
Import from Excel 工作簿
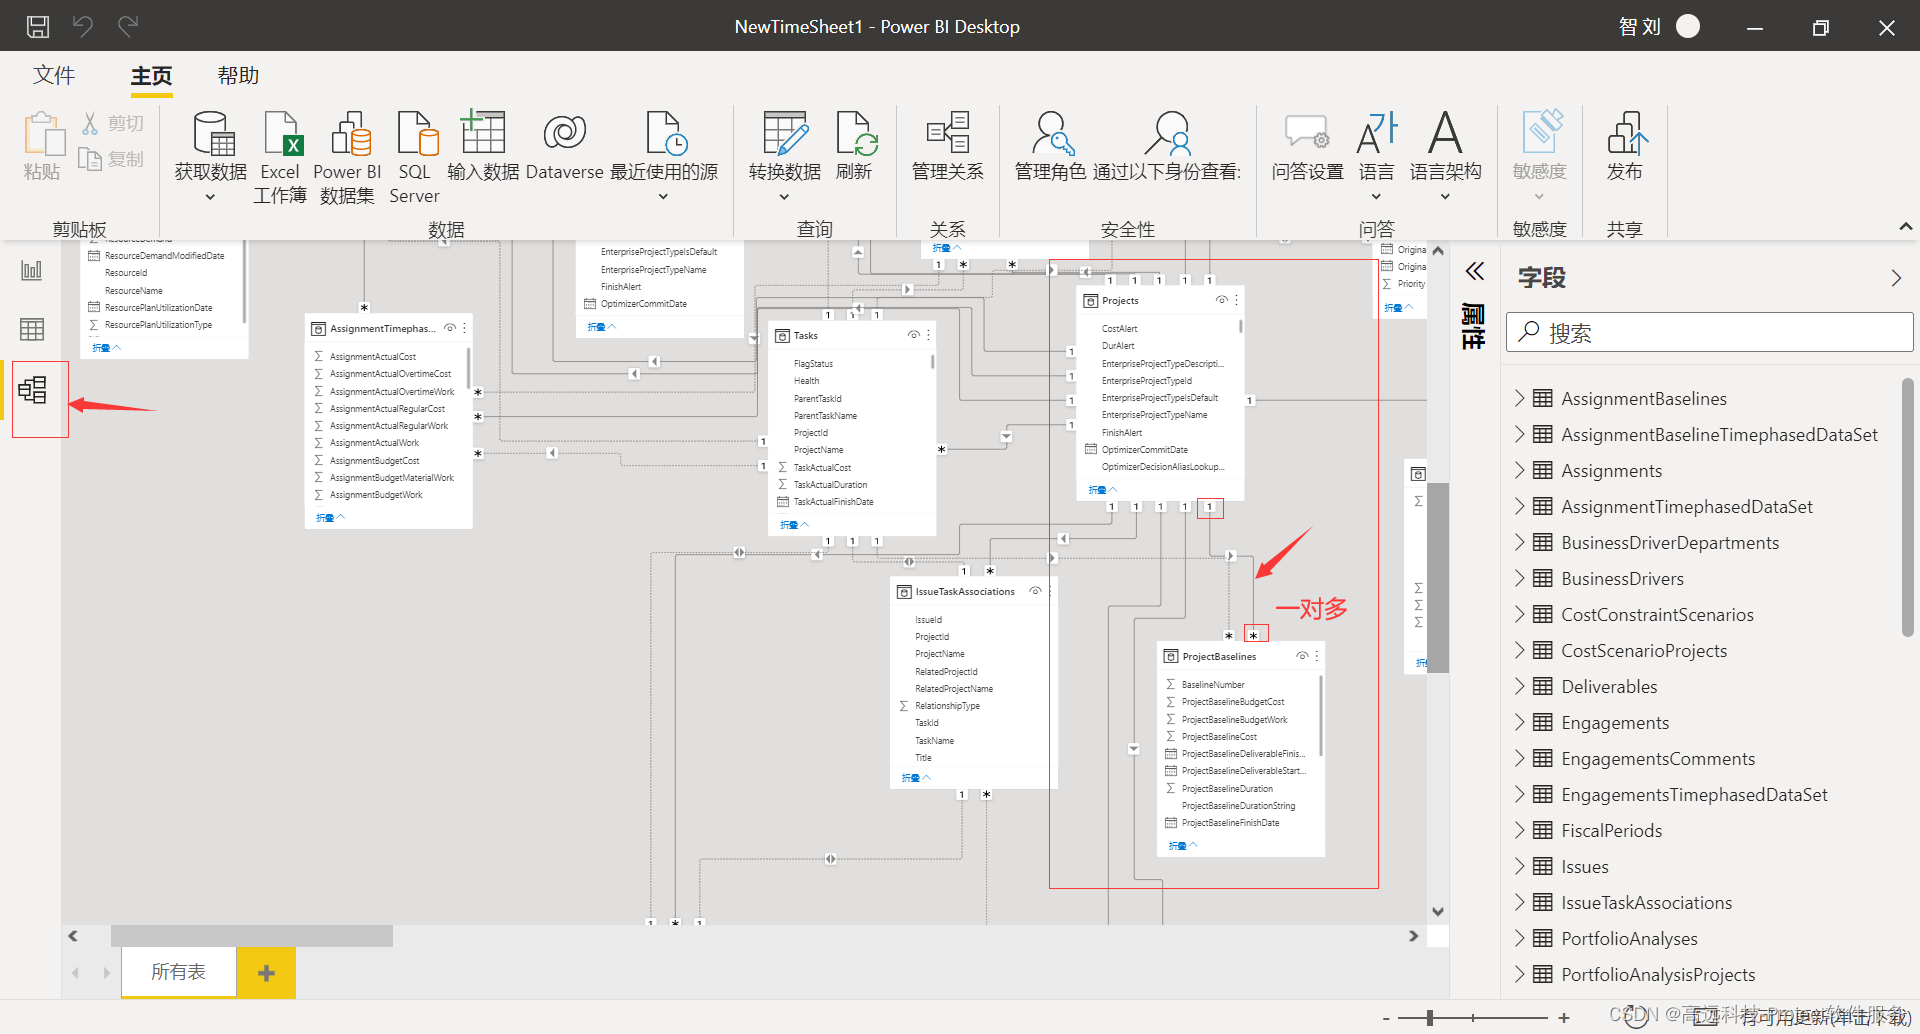click(280, 157)
